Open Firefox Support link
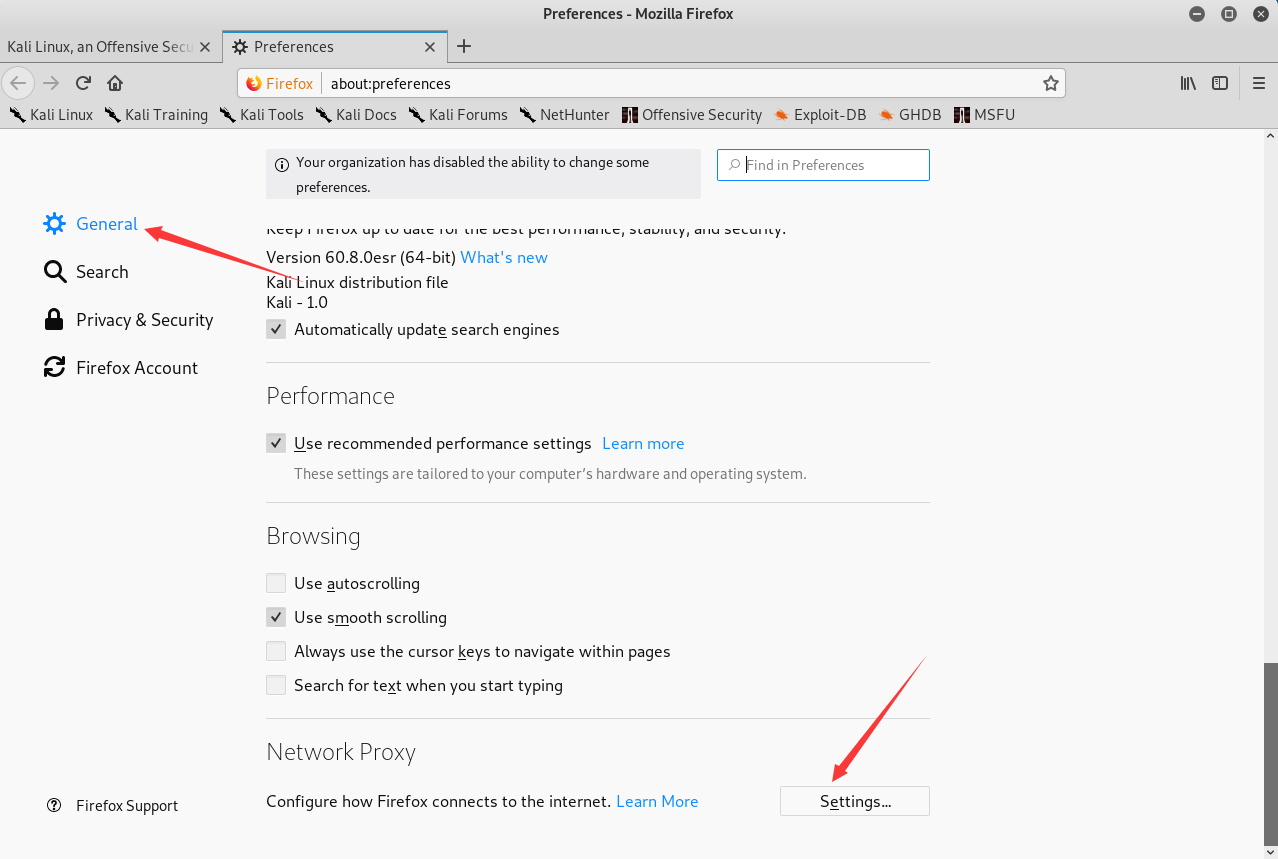1278x859 pixels. 112,806
